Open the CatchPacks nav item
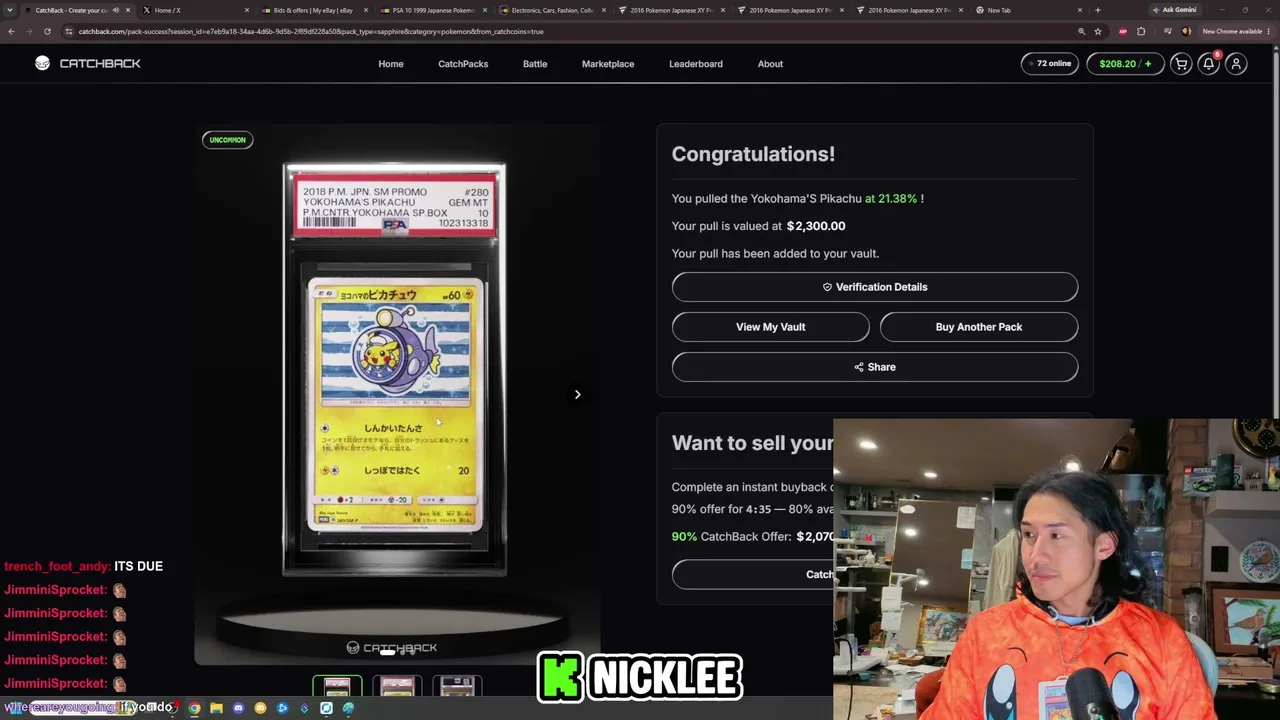Image resolution: width=1280 pixels, height=720 pixels. 463,64
